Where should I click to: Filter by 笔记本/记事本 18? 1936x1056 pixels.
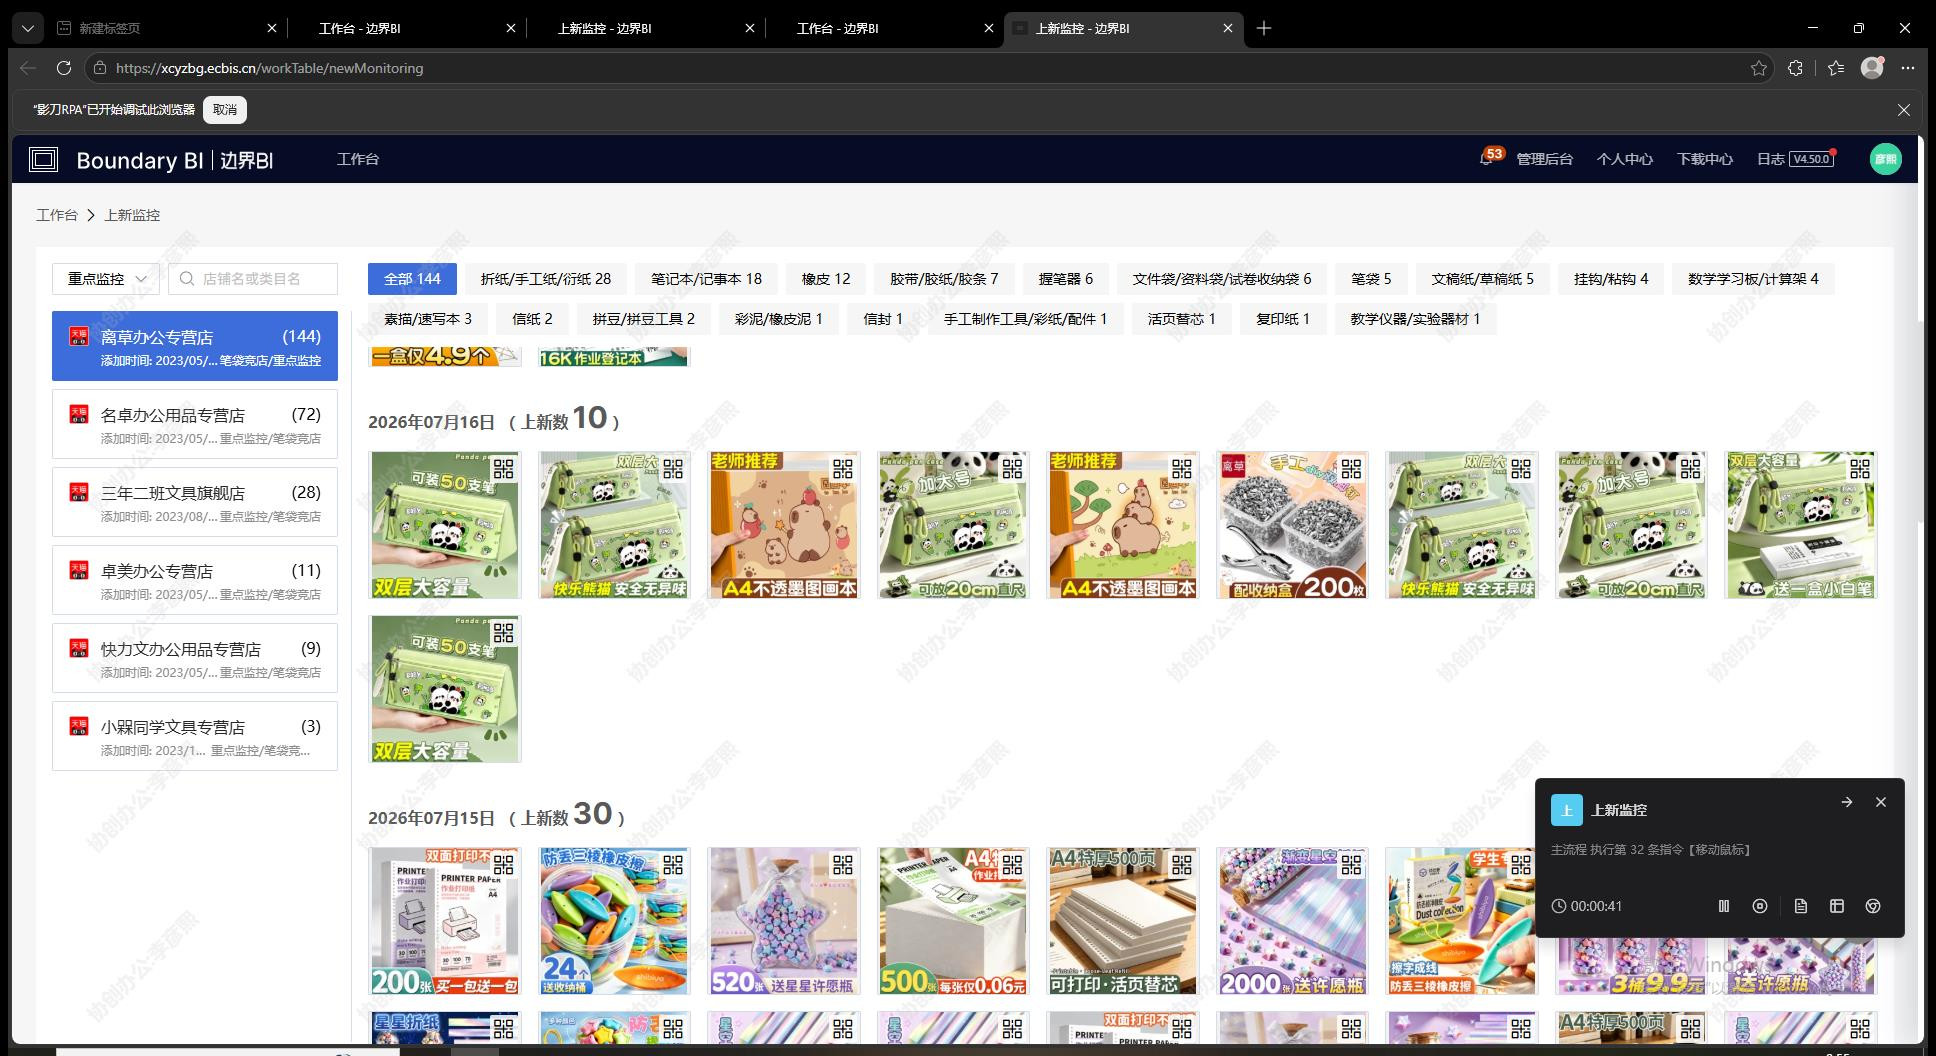click(706, 279)
